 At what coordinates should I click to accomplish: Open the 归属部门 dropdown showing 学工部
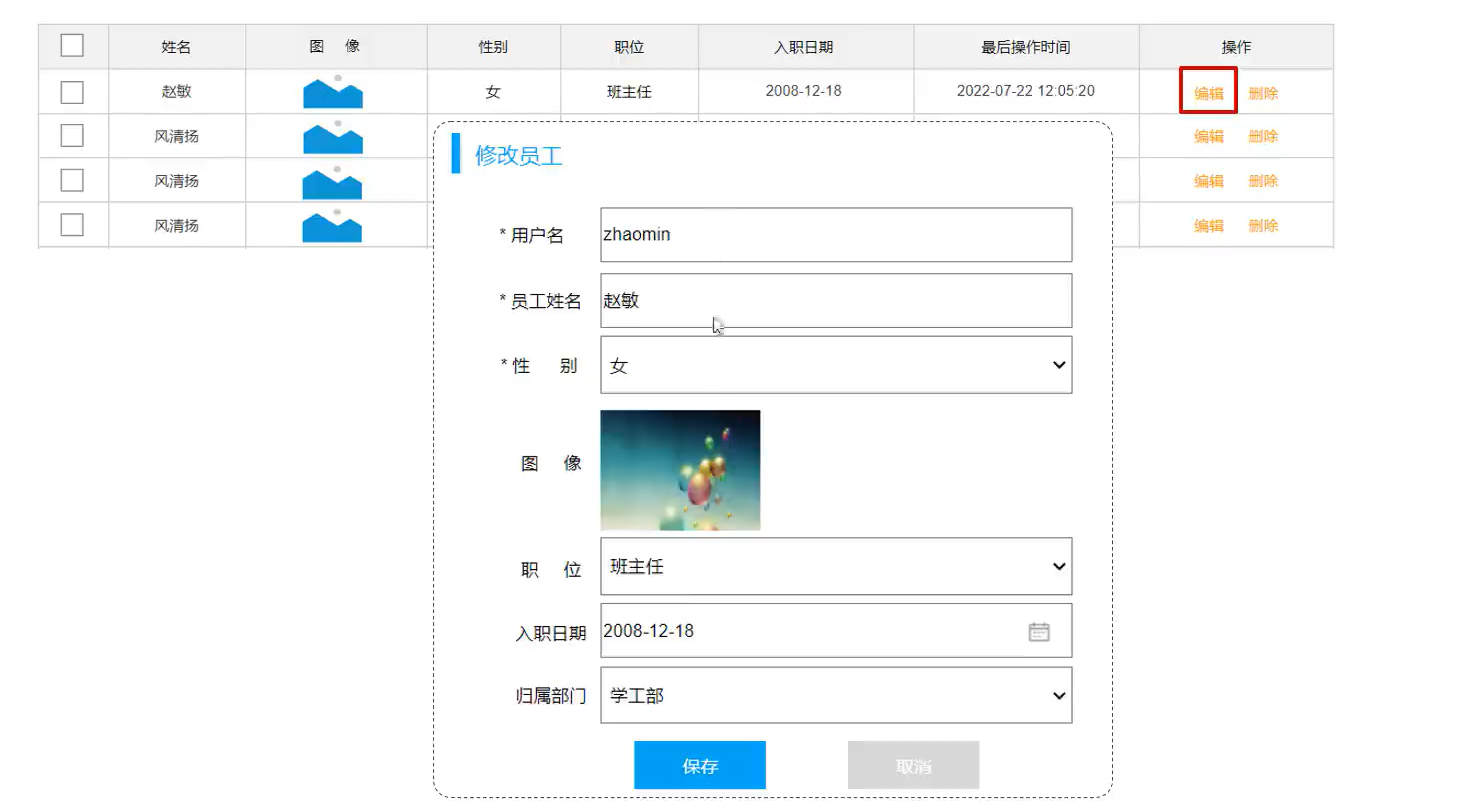(x=836, y=695)
